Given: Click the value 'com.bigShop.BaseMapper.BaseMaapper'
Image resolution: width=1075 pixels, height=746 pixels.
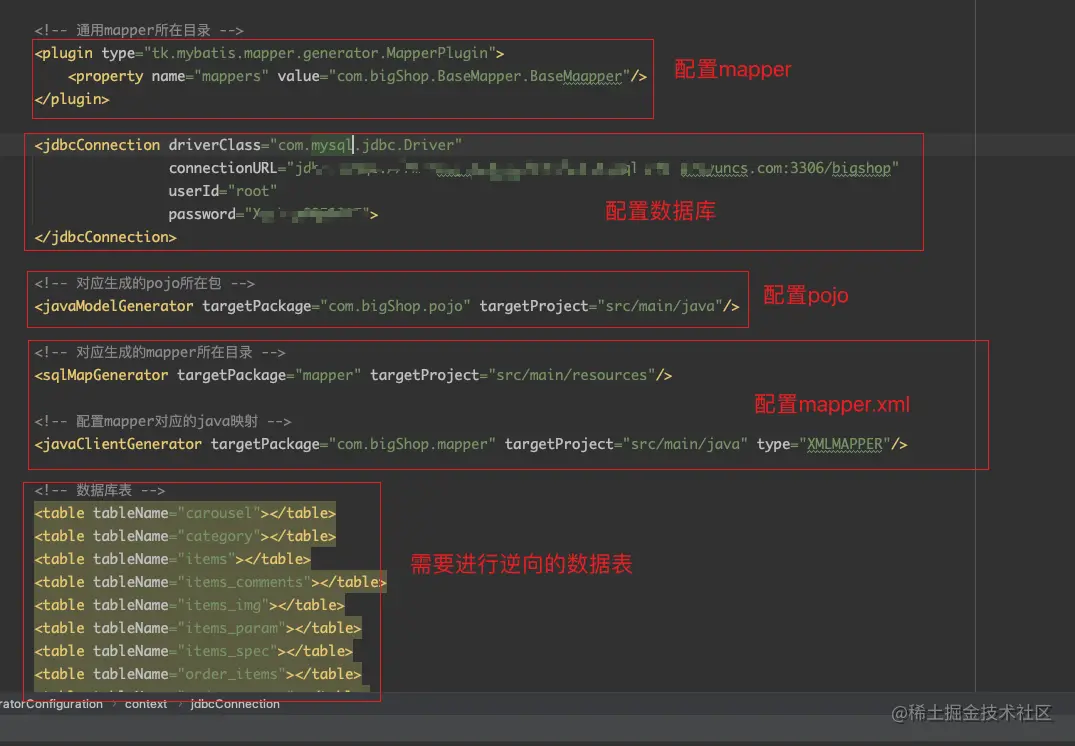Looking at the screenshot, I should click(479, 76).
